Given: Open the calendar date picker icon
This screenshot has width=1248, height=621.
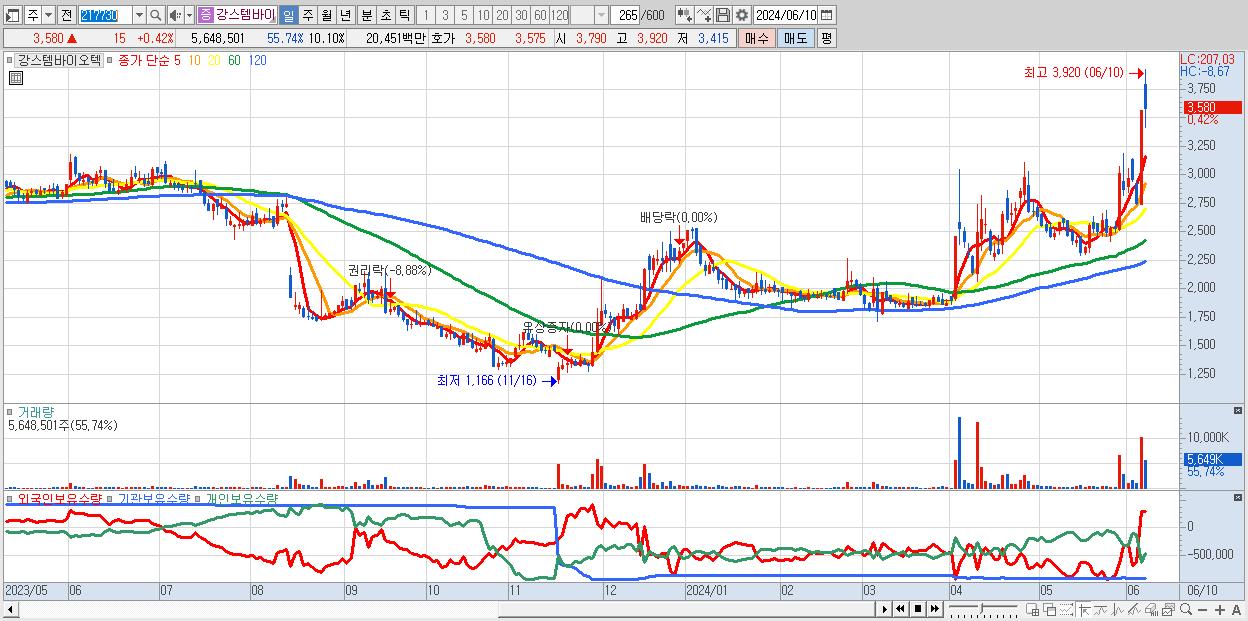Looking at the screenshot, I should tap(826, 15).
